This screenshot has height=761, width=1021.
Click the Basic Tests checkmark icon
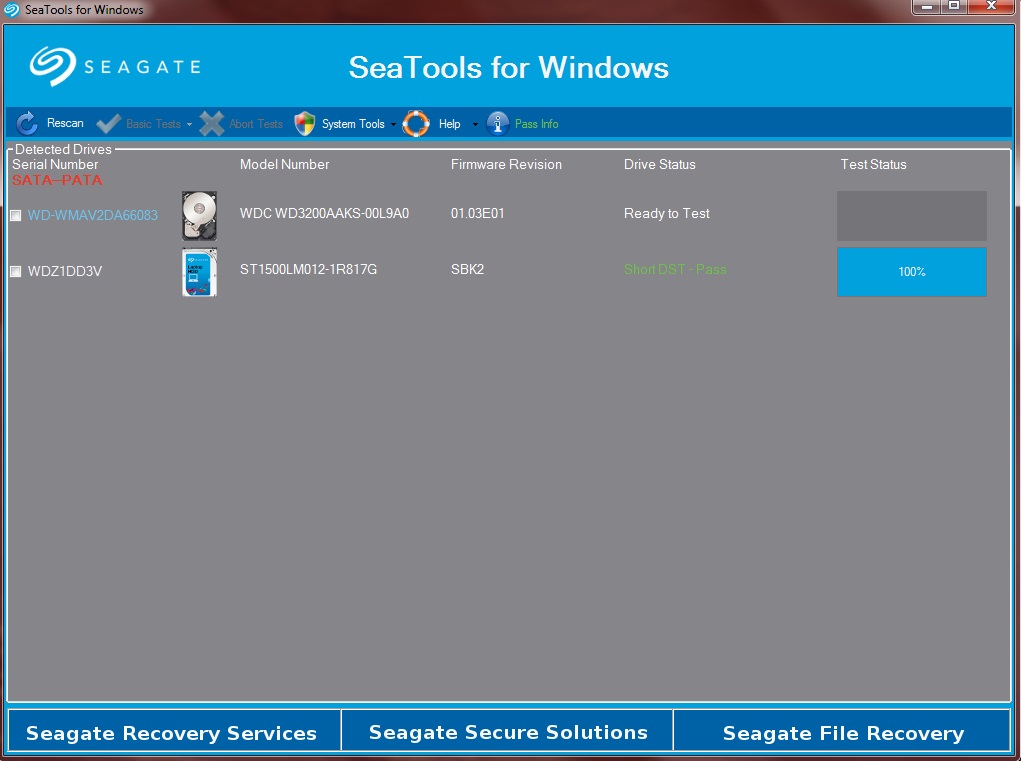[x=109, y=124]
